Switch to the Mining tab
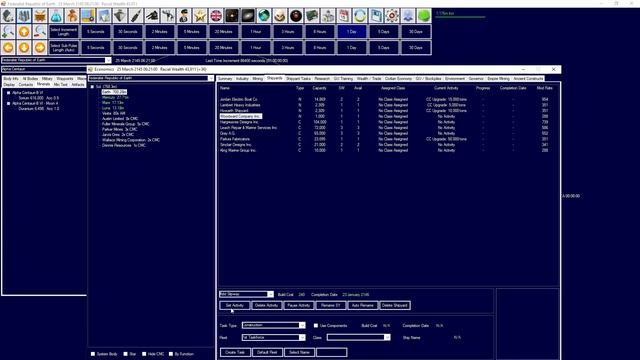Viewport: 640px width, 360px height. point(258,78)
